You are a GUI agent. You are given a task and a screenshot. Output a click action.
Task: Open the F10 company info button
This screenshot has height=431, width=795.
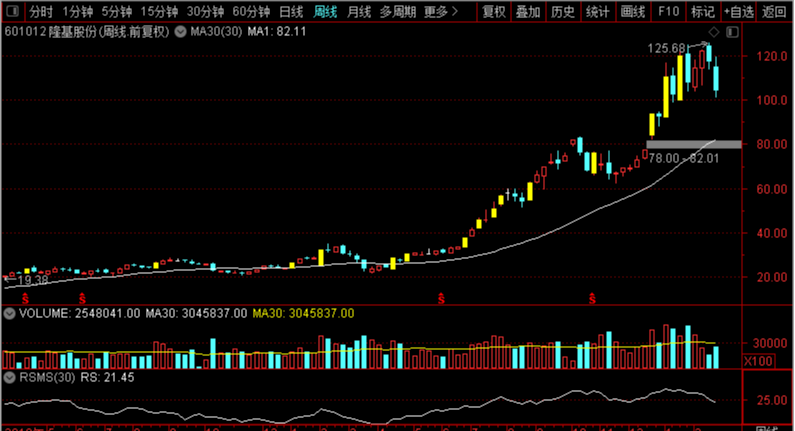667,12
